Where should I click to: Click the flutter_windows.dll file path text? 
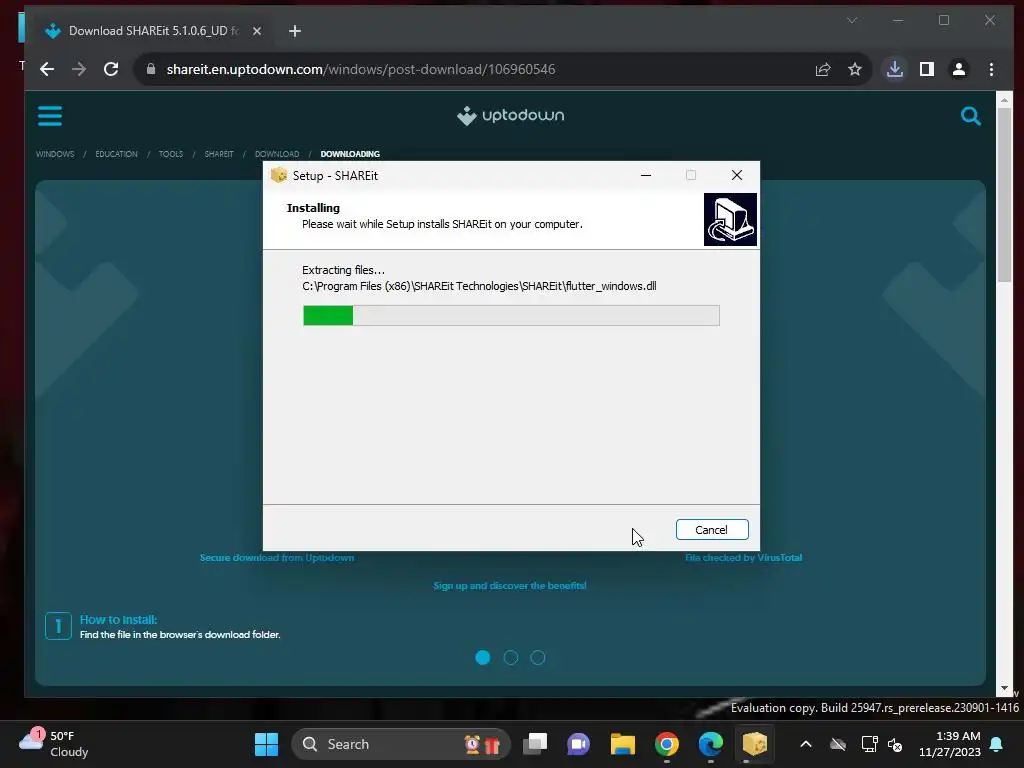pos(479,286)
